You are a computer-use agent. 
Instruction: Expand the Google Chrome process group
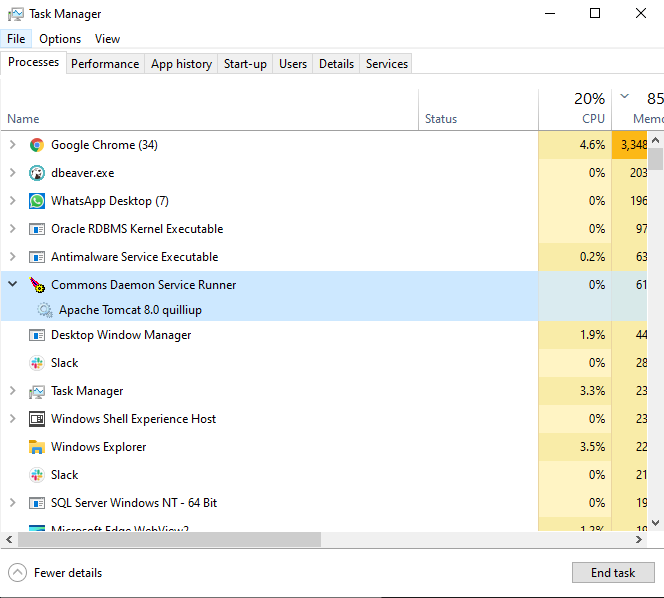click(x=13, y=145)
